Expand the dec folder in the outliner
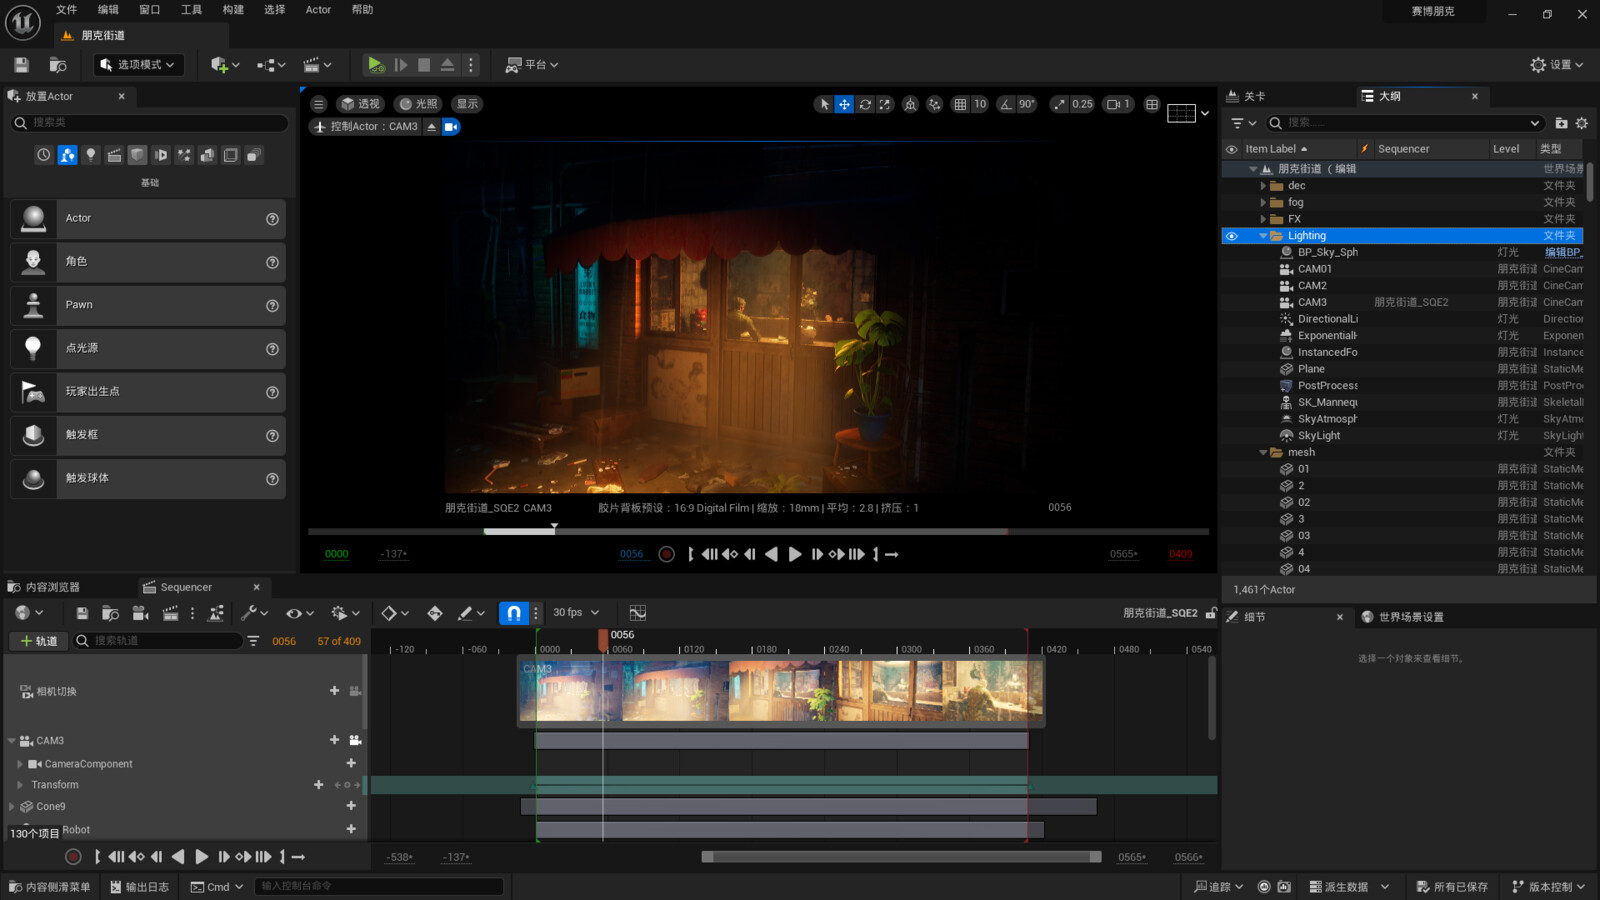 pyautogui.click(x=1263, y=186)
